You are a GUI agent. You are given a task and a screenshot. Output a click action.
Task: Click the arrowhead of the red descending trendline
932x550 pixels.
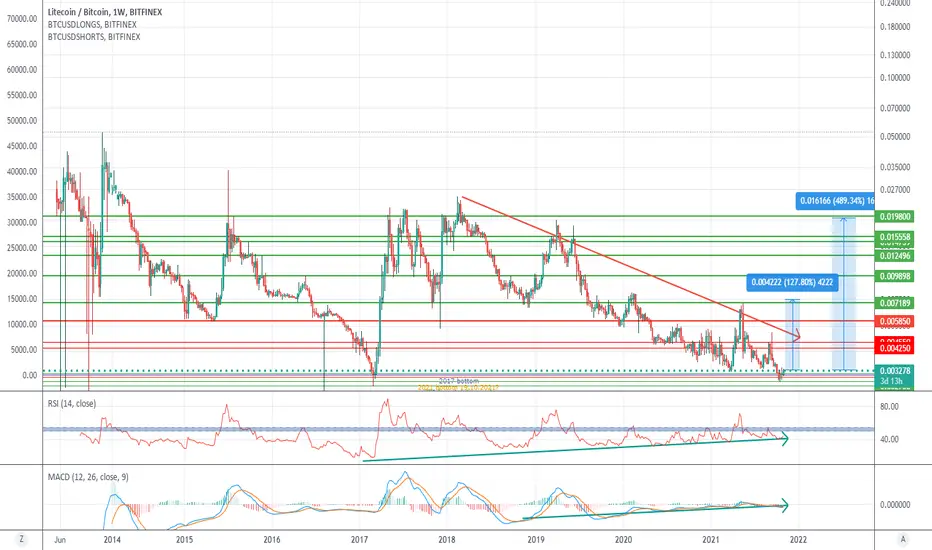click(x=797, y=336)
